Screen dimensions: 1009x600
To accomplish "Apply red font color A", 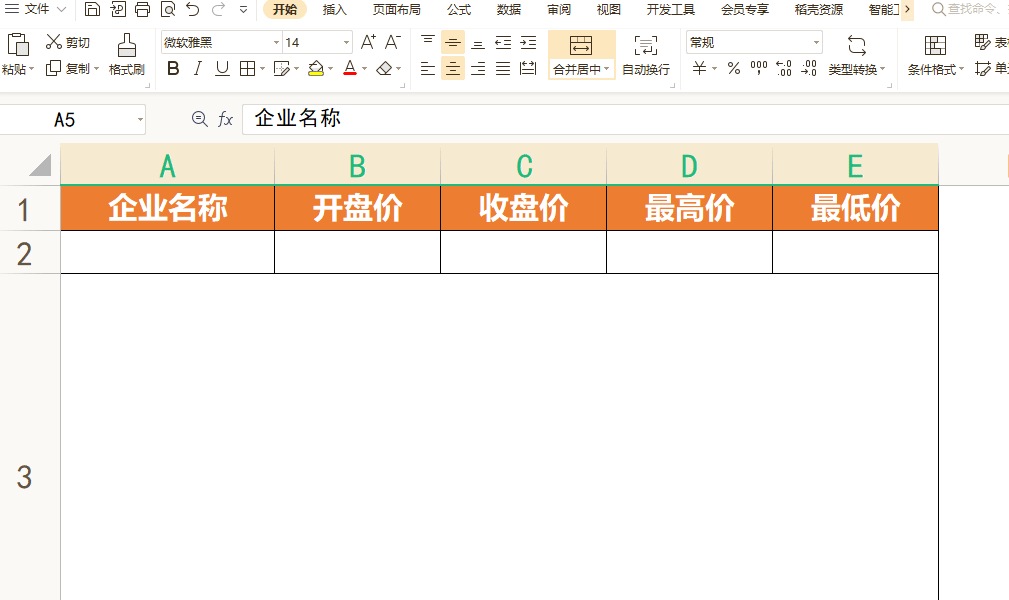I will [349, 68].
